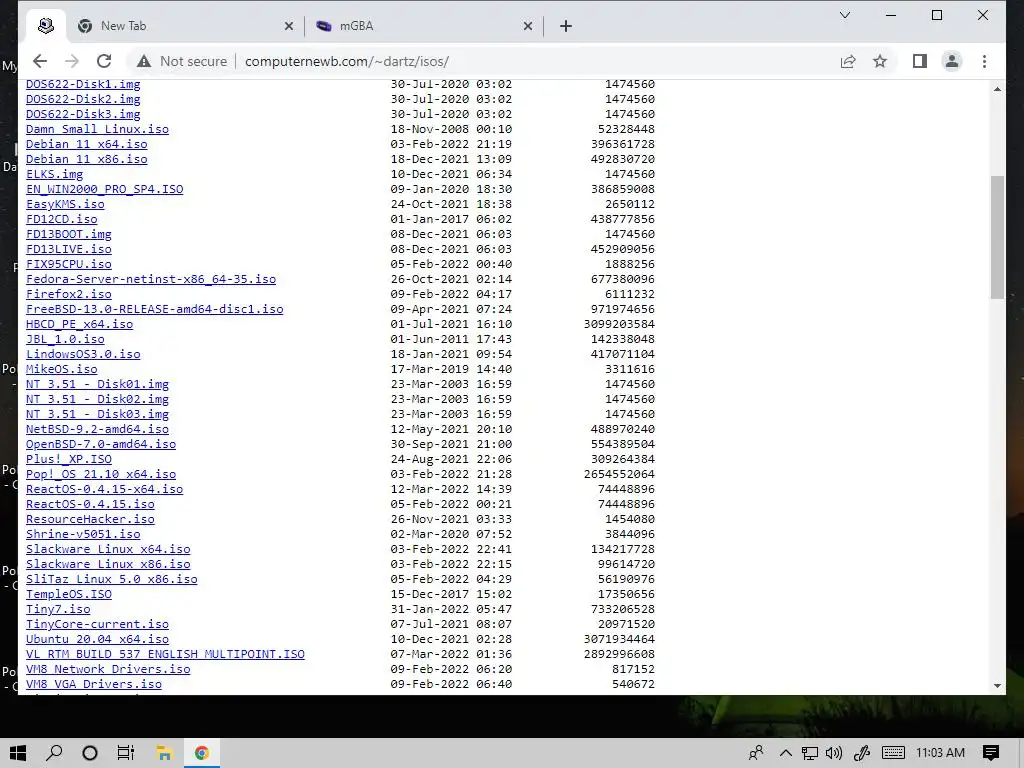
Task: Click the taskbar clock showing 11:03 AM
Action: click(x=940, y=753)
